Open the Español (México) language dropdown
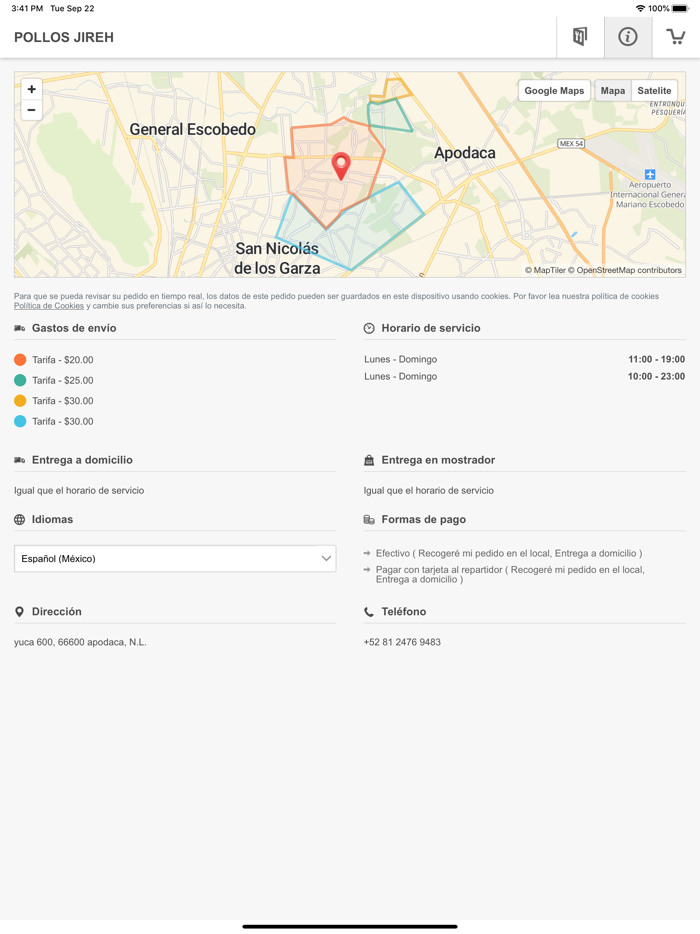 175,559
